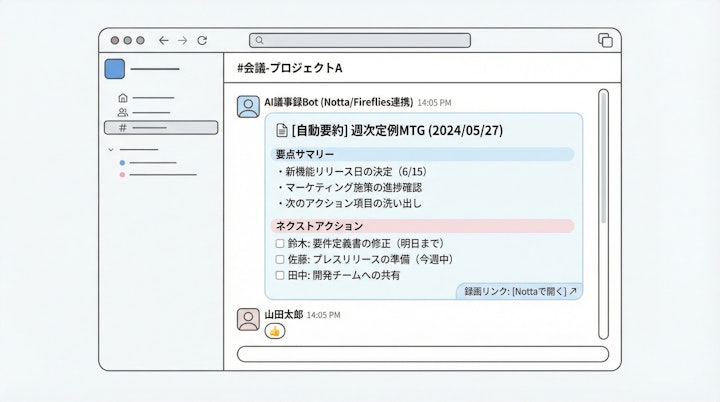Click the chat vertical scrollbar

pos(603,214)
